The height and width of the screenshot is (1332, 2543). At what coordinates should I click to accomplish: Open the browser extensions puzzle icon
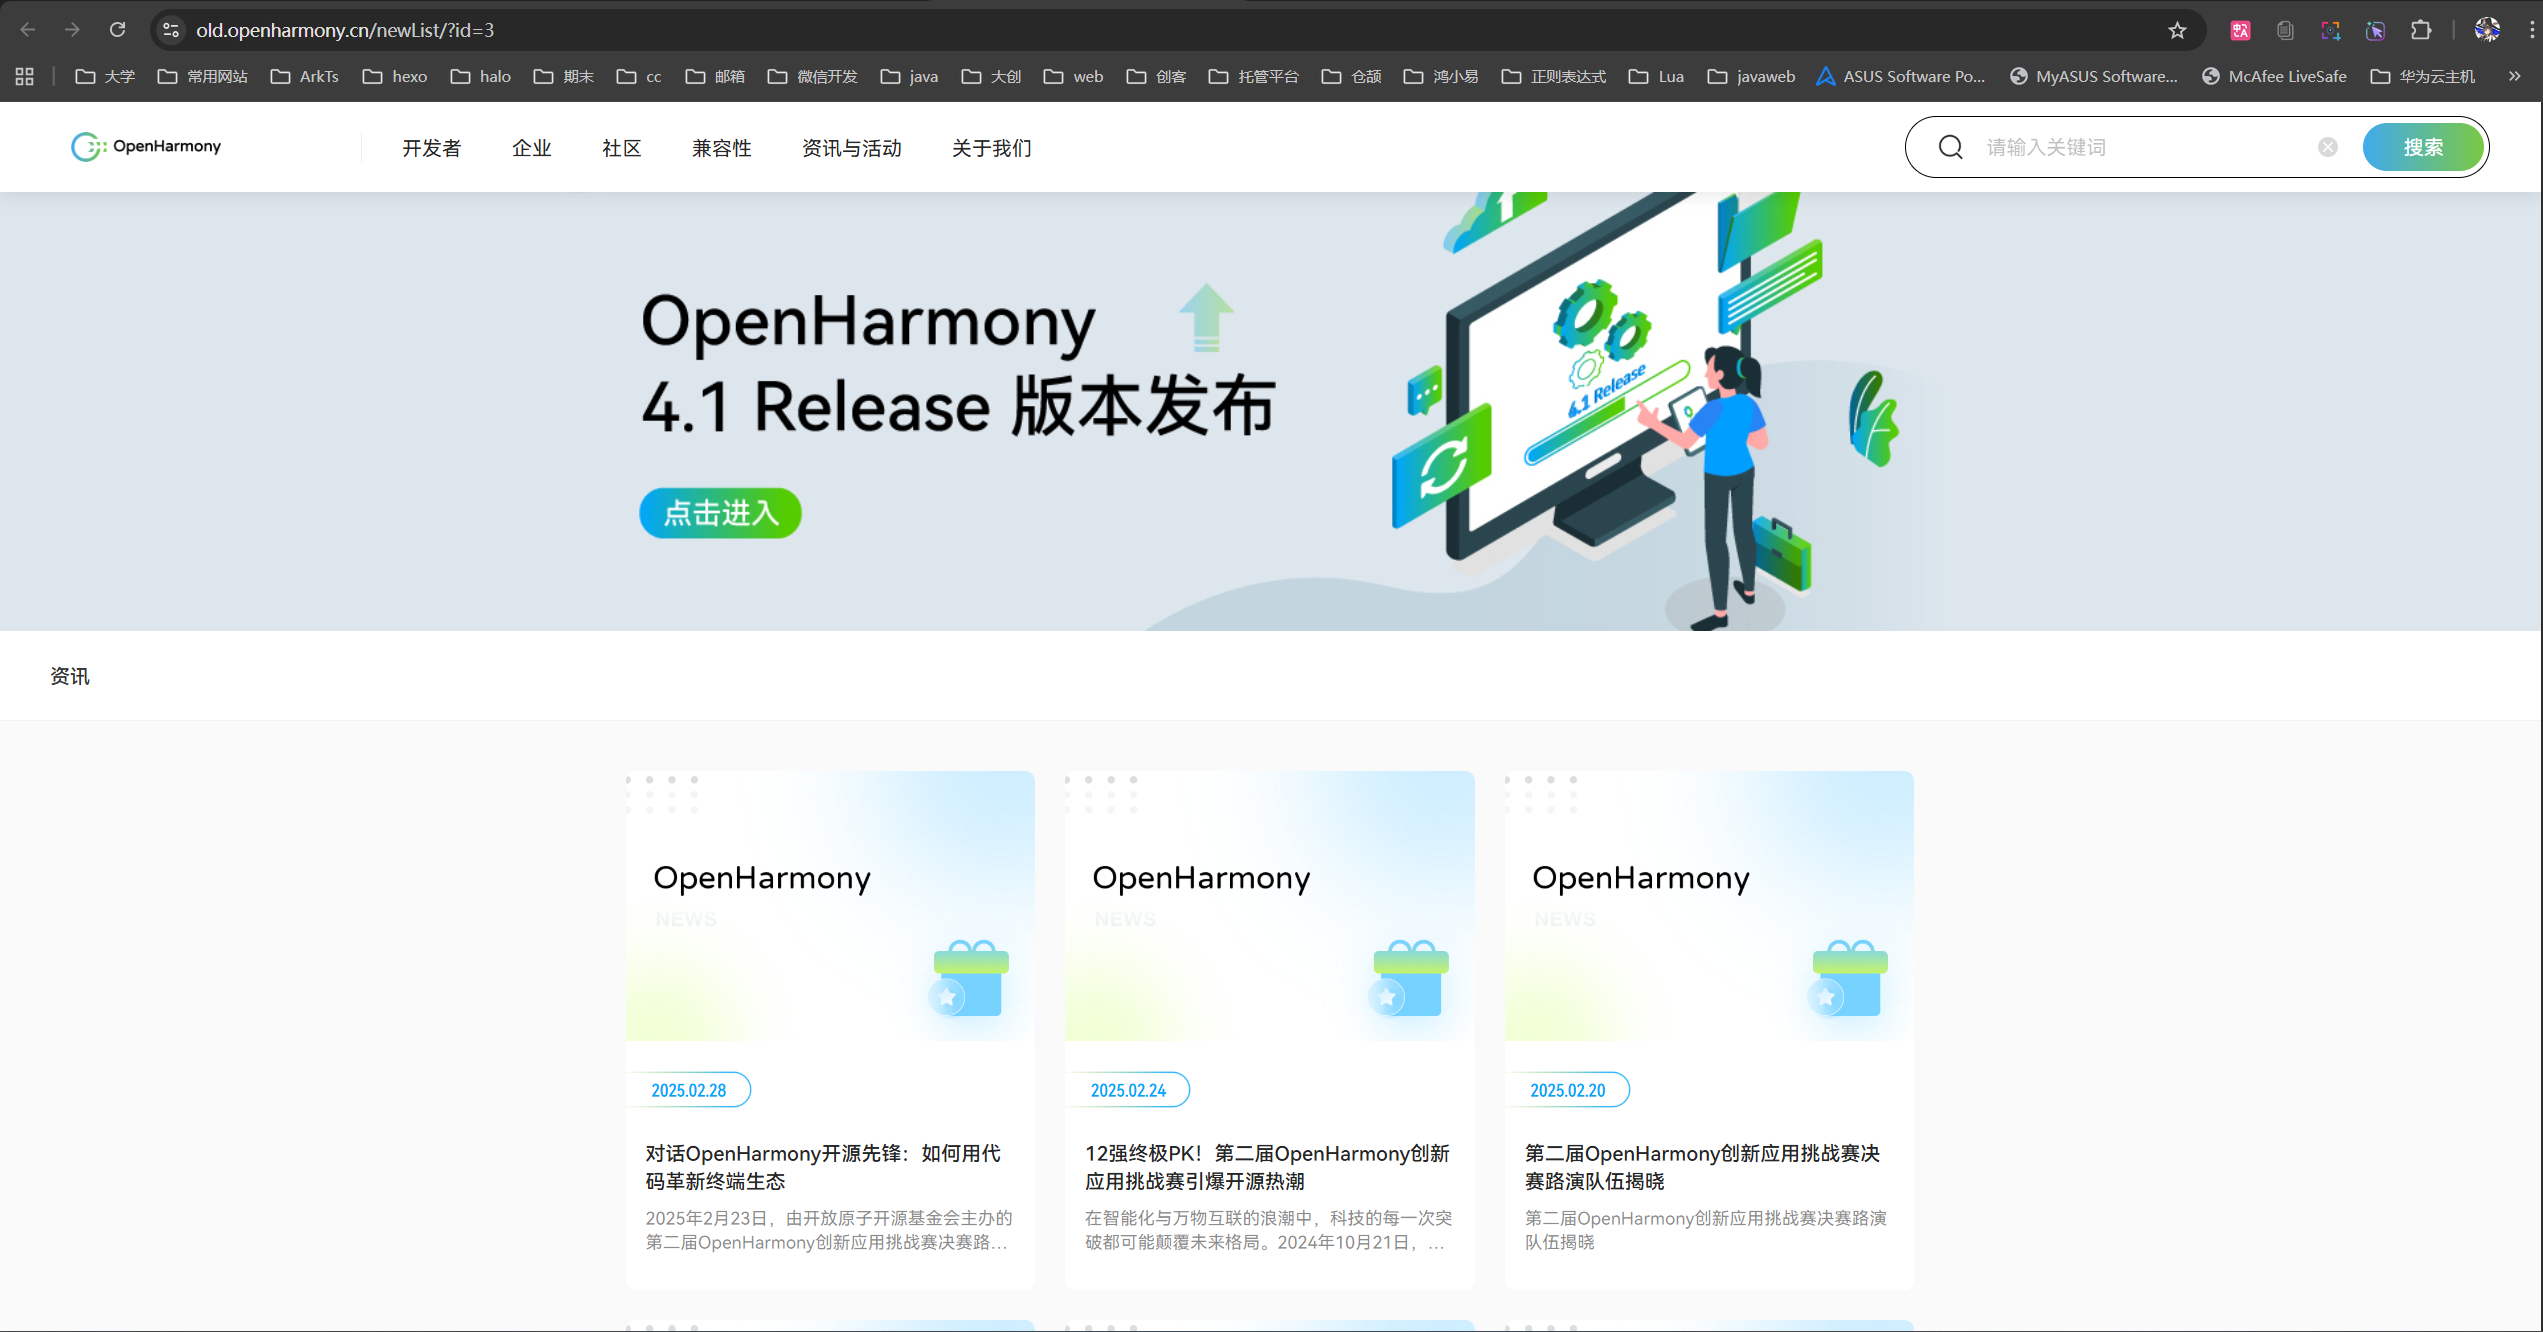pyautogui.click(x=2421, y=30)
